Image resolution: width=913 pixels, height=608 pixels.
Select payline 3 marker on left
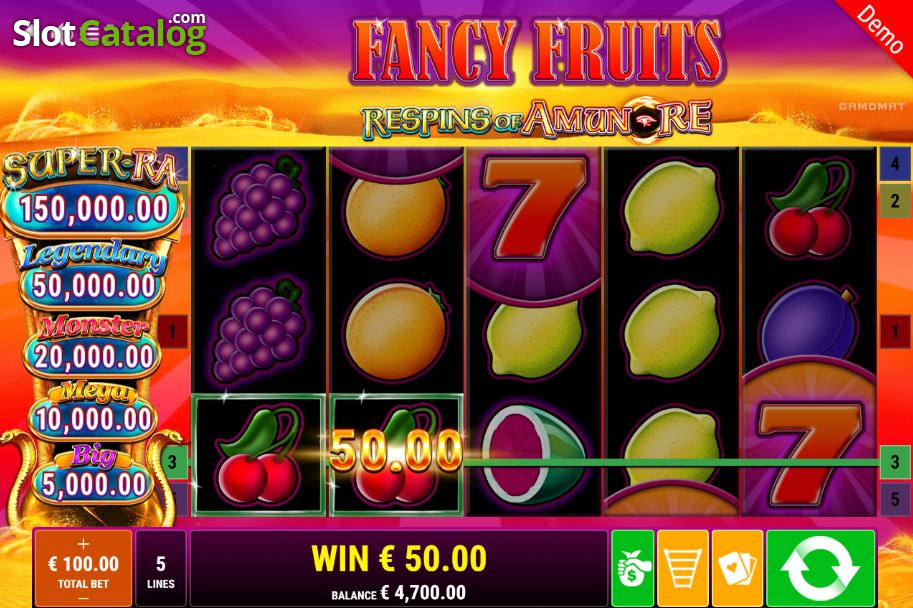point(173,462)
